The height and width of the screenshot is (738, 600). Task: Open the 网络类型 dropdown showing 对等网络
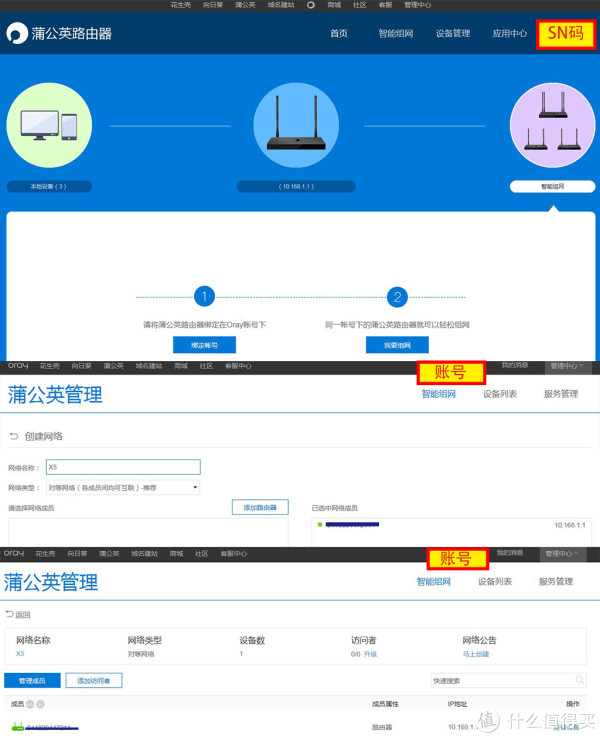[123, 488]
